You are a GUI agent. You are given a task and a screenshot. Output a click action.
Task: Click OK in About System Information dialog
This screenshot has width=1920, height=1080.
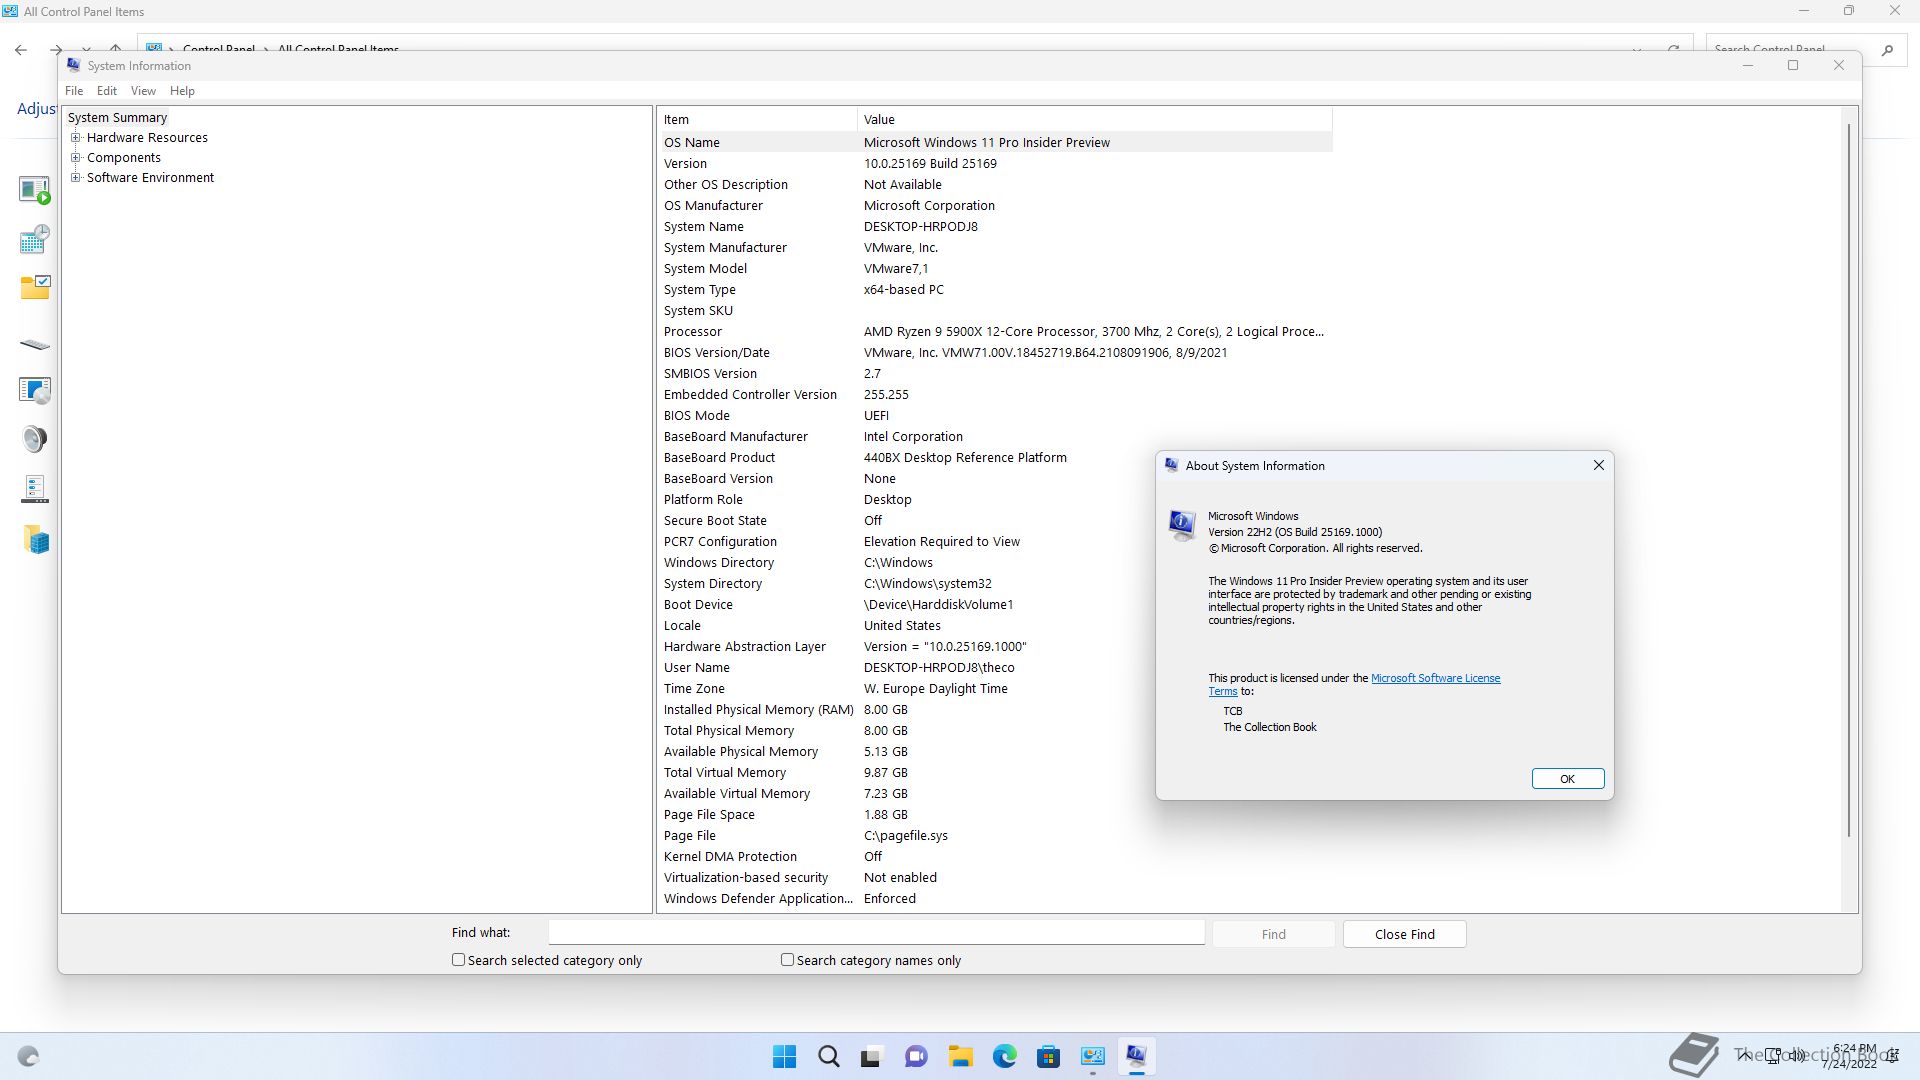(x=1567, y=779)
